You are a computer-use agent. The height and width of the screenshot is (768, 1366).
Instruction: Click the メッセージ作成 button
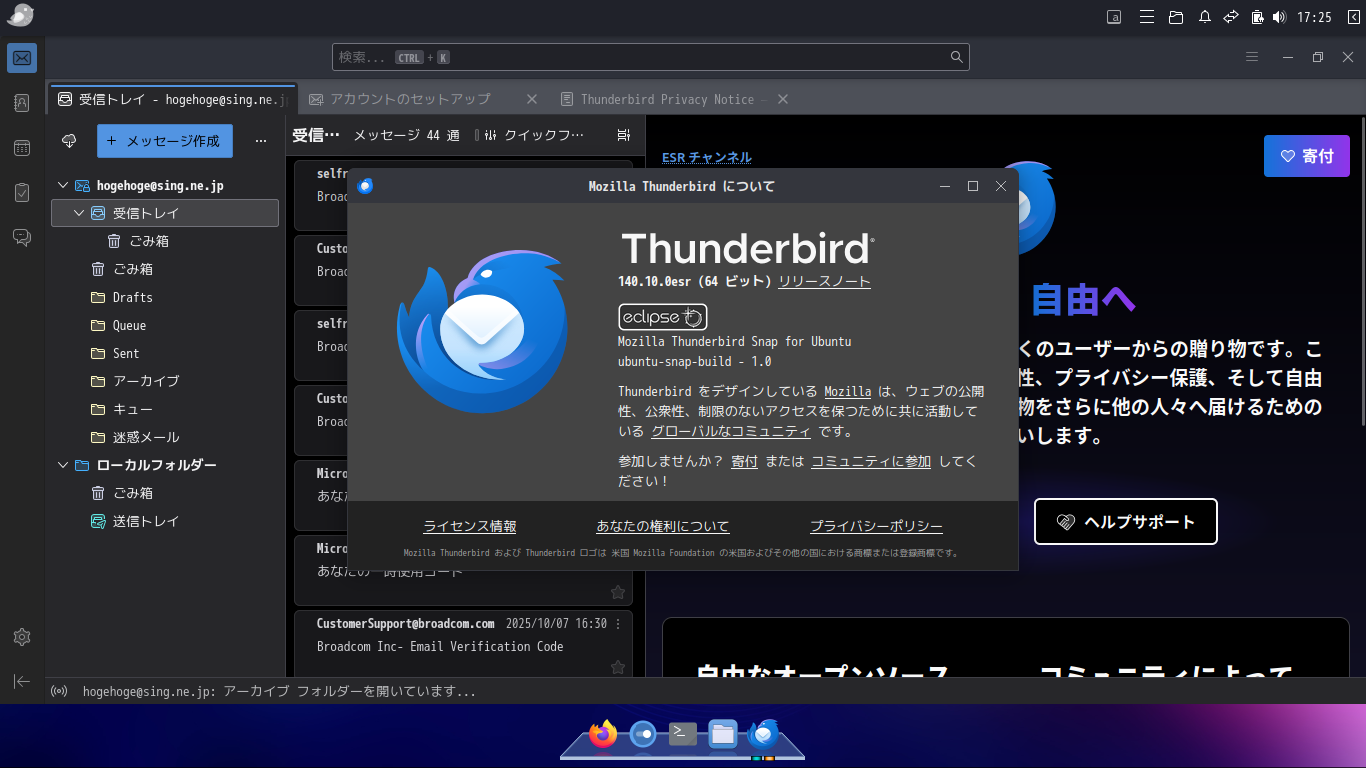click(164, 141)
